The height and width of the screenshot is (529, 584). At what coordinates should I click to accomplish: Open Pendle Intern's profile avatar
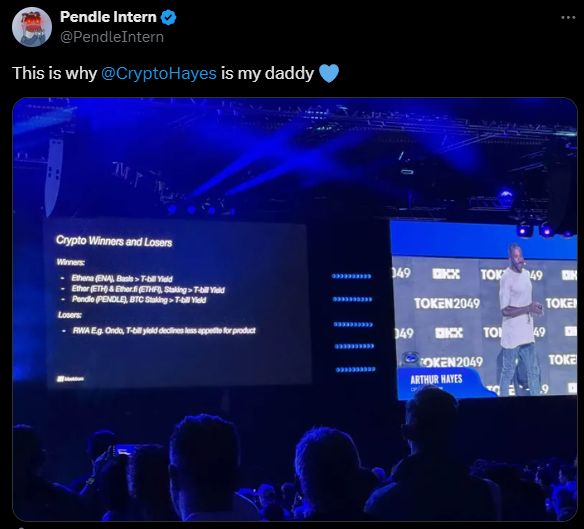pyautogui.click(x=32, y=27)
